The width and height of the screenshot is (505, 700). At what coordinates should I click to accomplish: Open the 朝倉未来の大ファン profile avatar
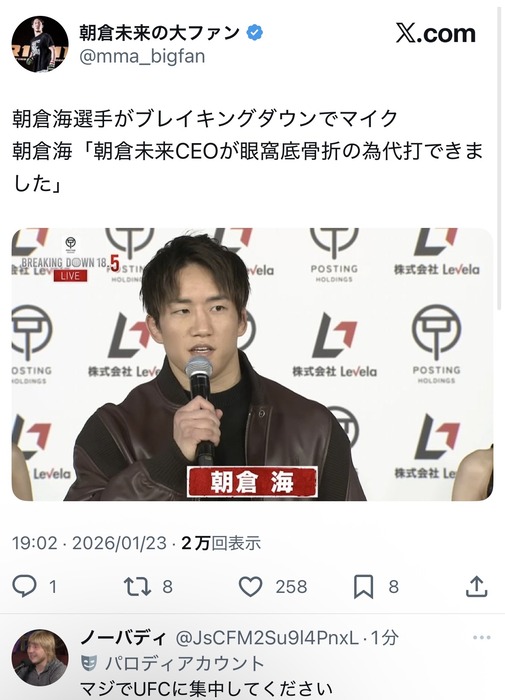click(40, 44)
